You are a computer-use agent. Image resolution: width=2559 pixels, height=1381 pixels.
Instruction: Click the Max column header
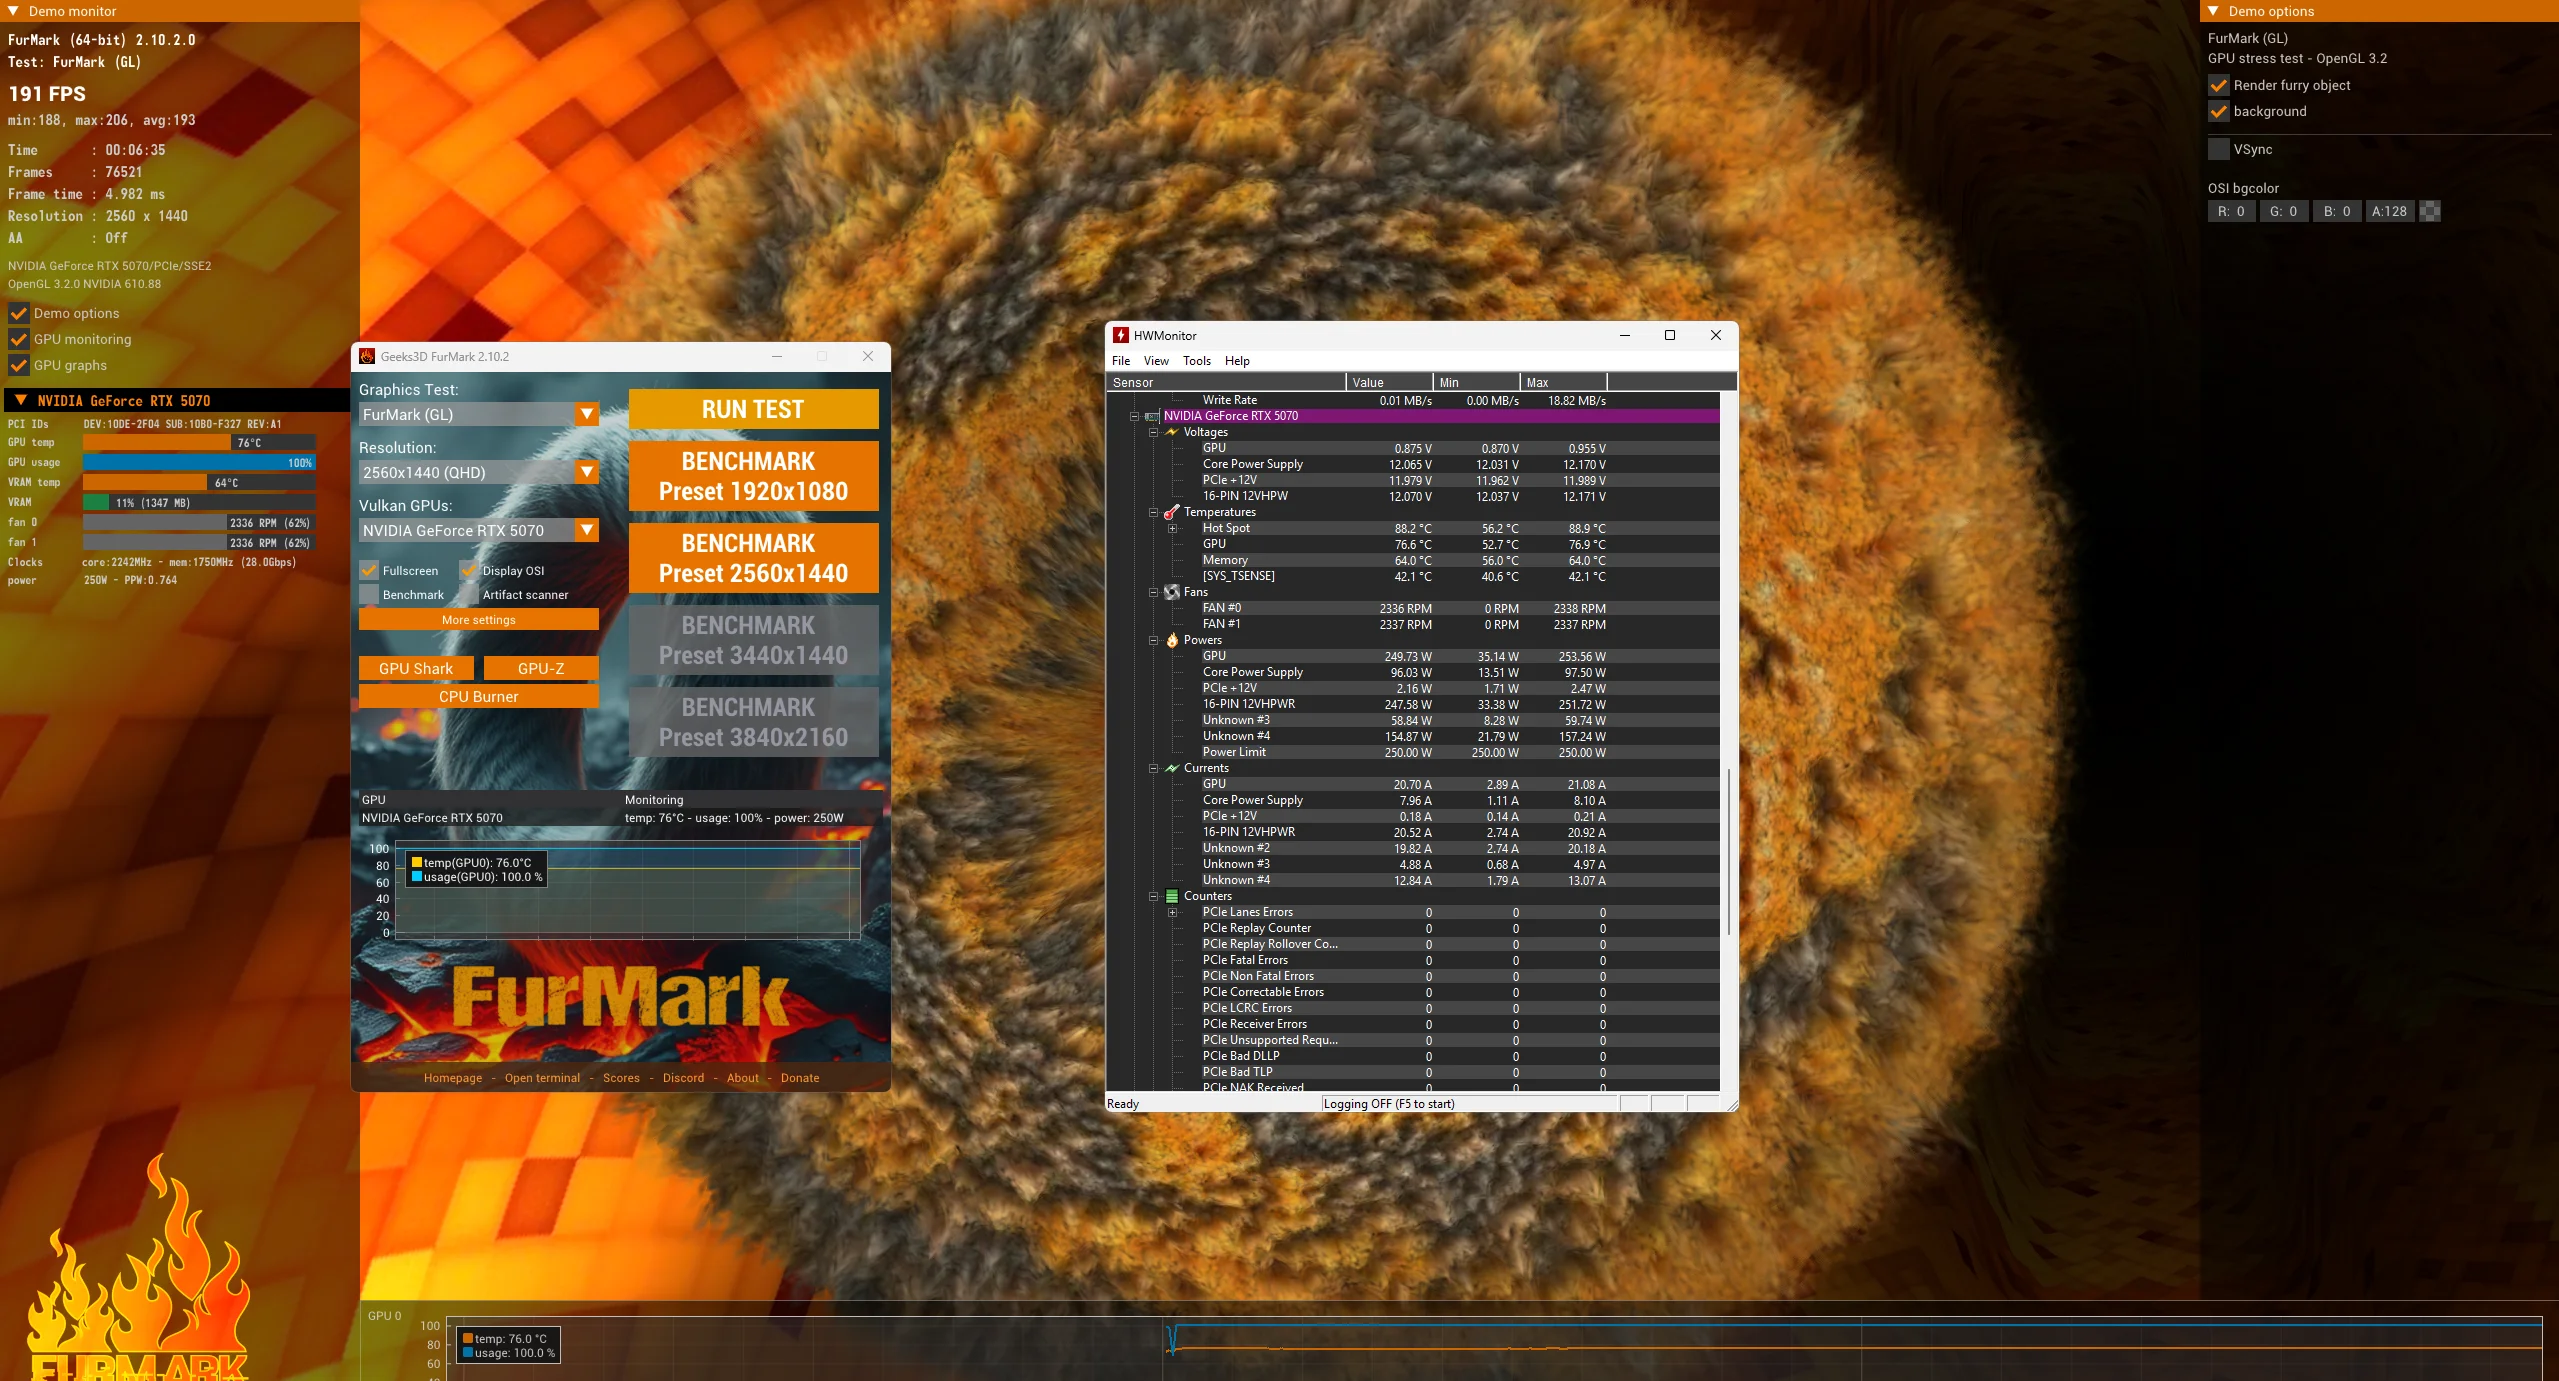[x=1563, y=382]
